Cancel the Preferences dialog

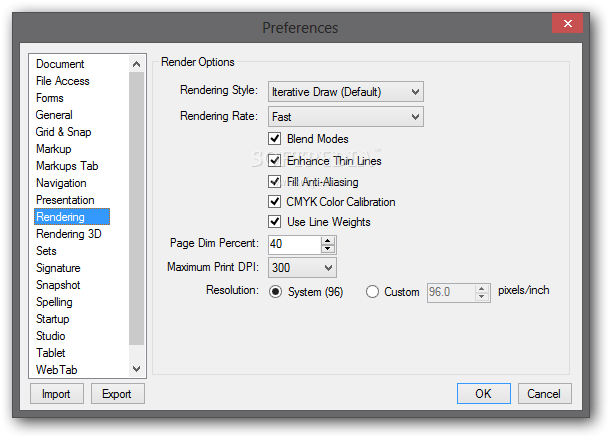(544, 394)
